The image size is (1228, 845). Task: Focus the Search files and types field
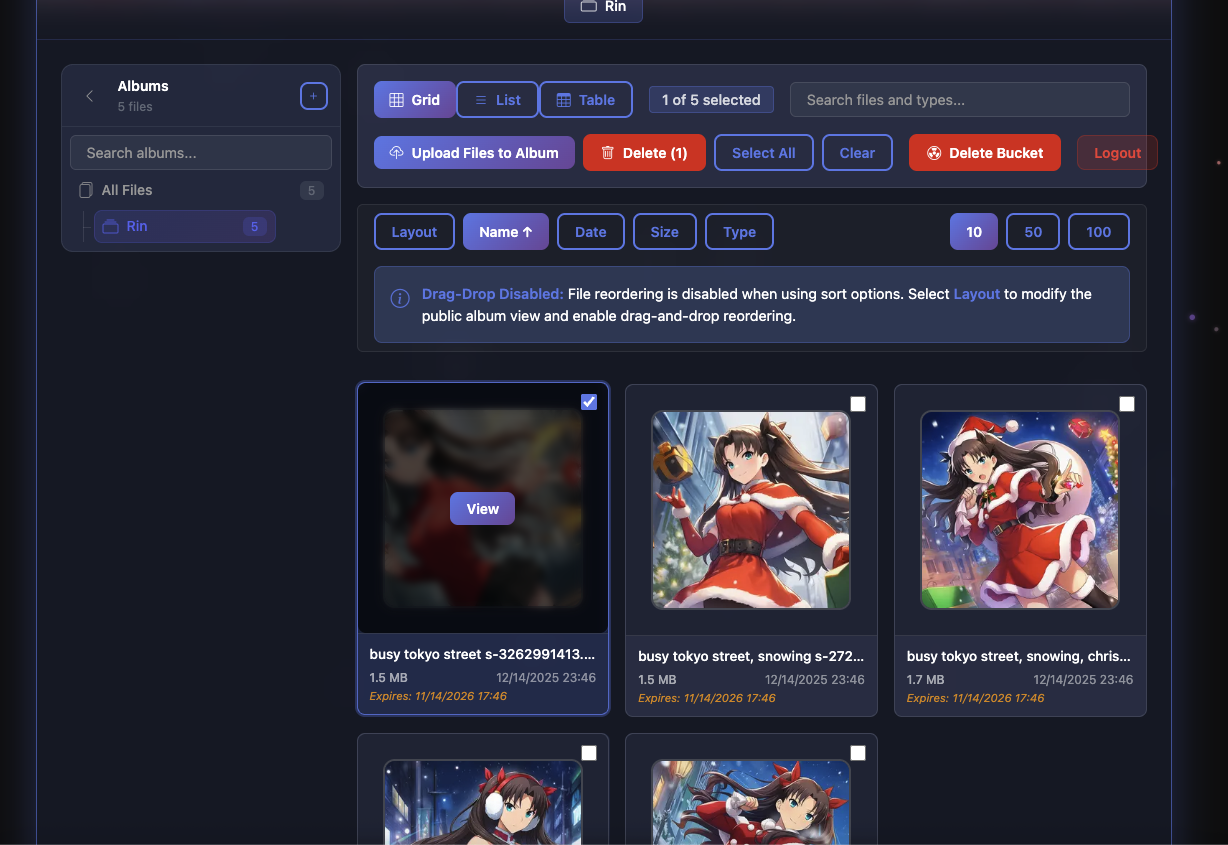coord(960,100)
